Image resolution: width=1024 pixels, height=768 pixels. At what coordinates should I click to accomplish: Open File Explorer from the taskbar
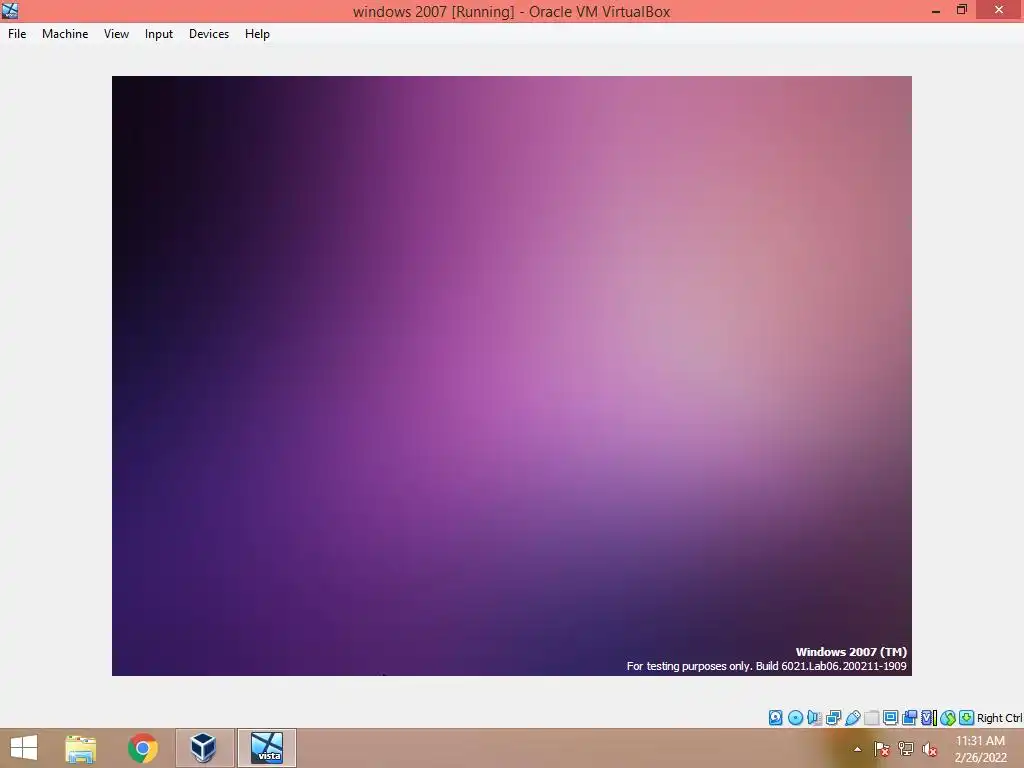click(80, 748)
